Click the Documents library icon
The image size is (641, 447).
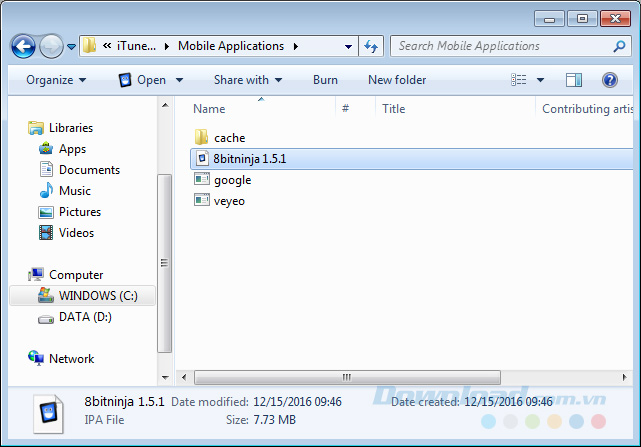[x=46, y=169]
